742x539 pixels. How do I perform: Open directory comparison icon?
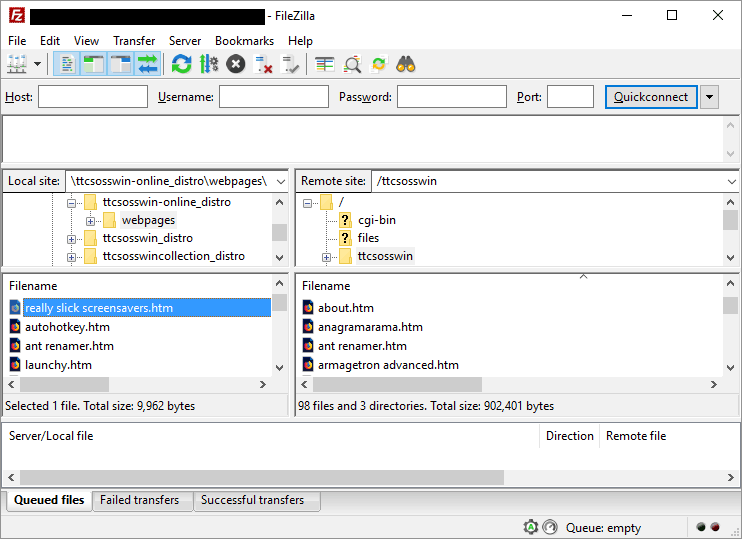pyautogui.click(x=324, y=65)
